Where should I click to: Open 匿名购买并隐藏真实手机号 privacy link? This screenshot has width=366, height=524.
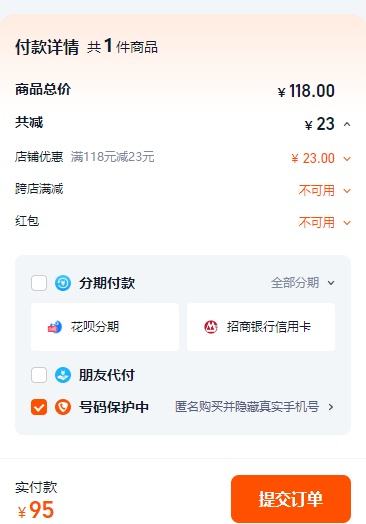247,407
